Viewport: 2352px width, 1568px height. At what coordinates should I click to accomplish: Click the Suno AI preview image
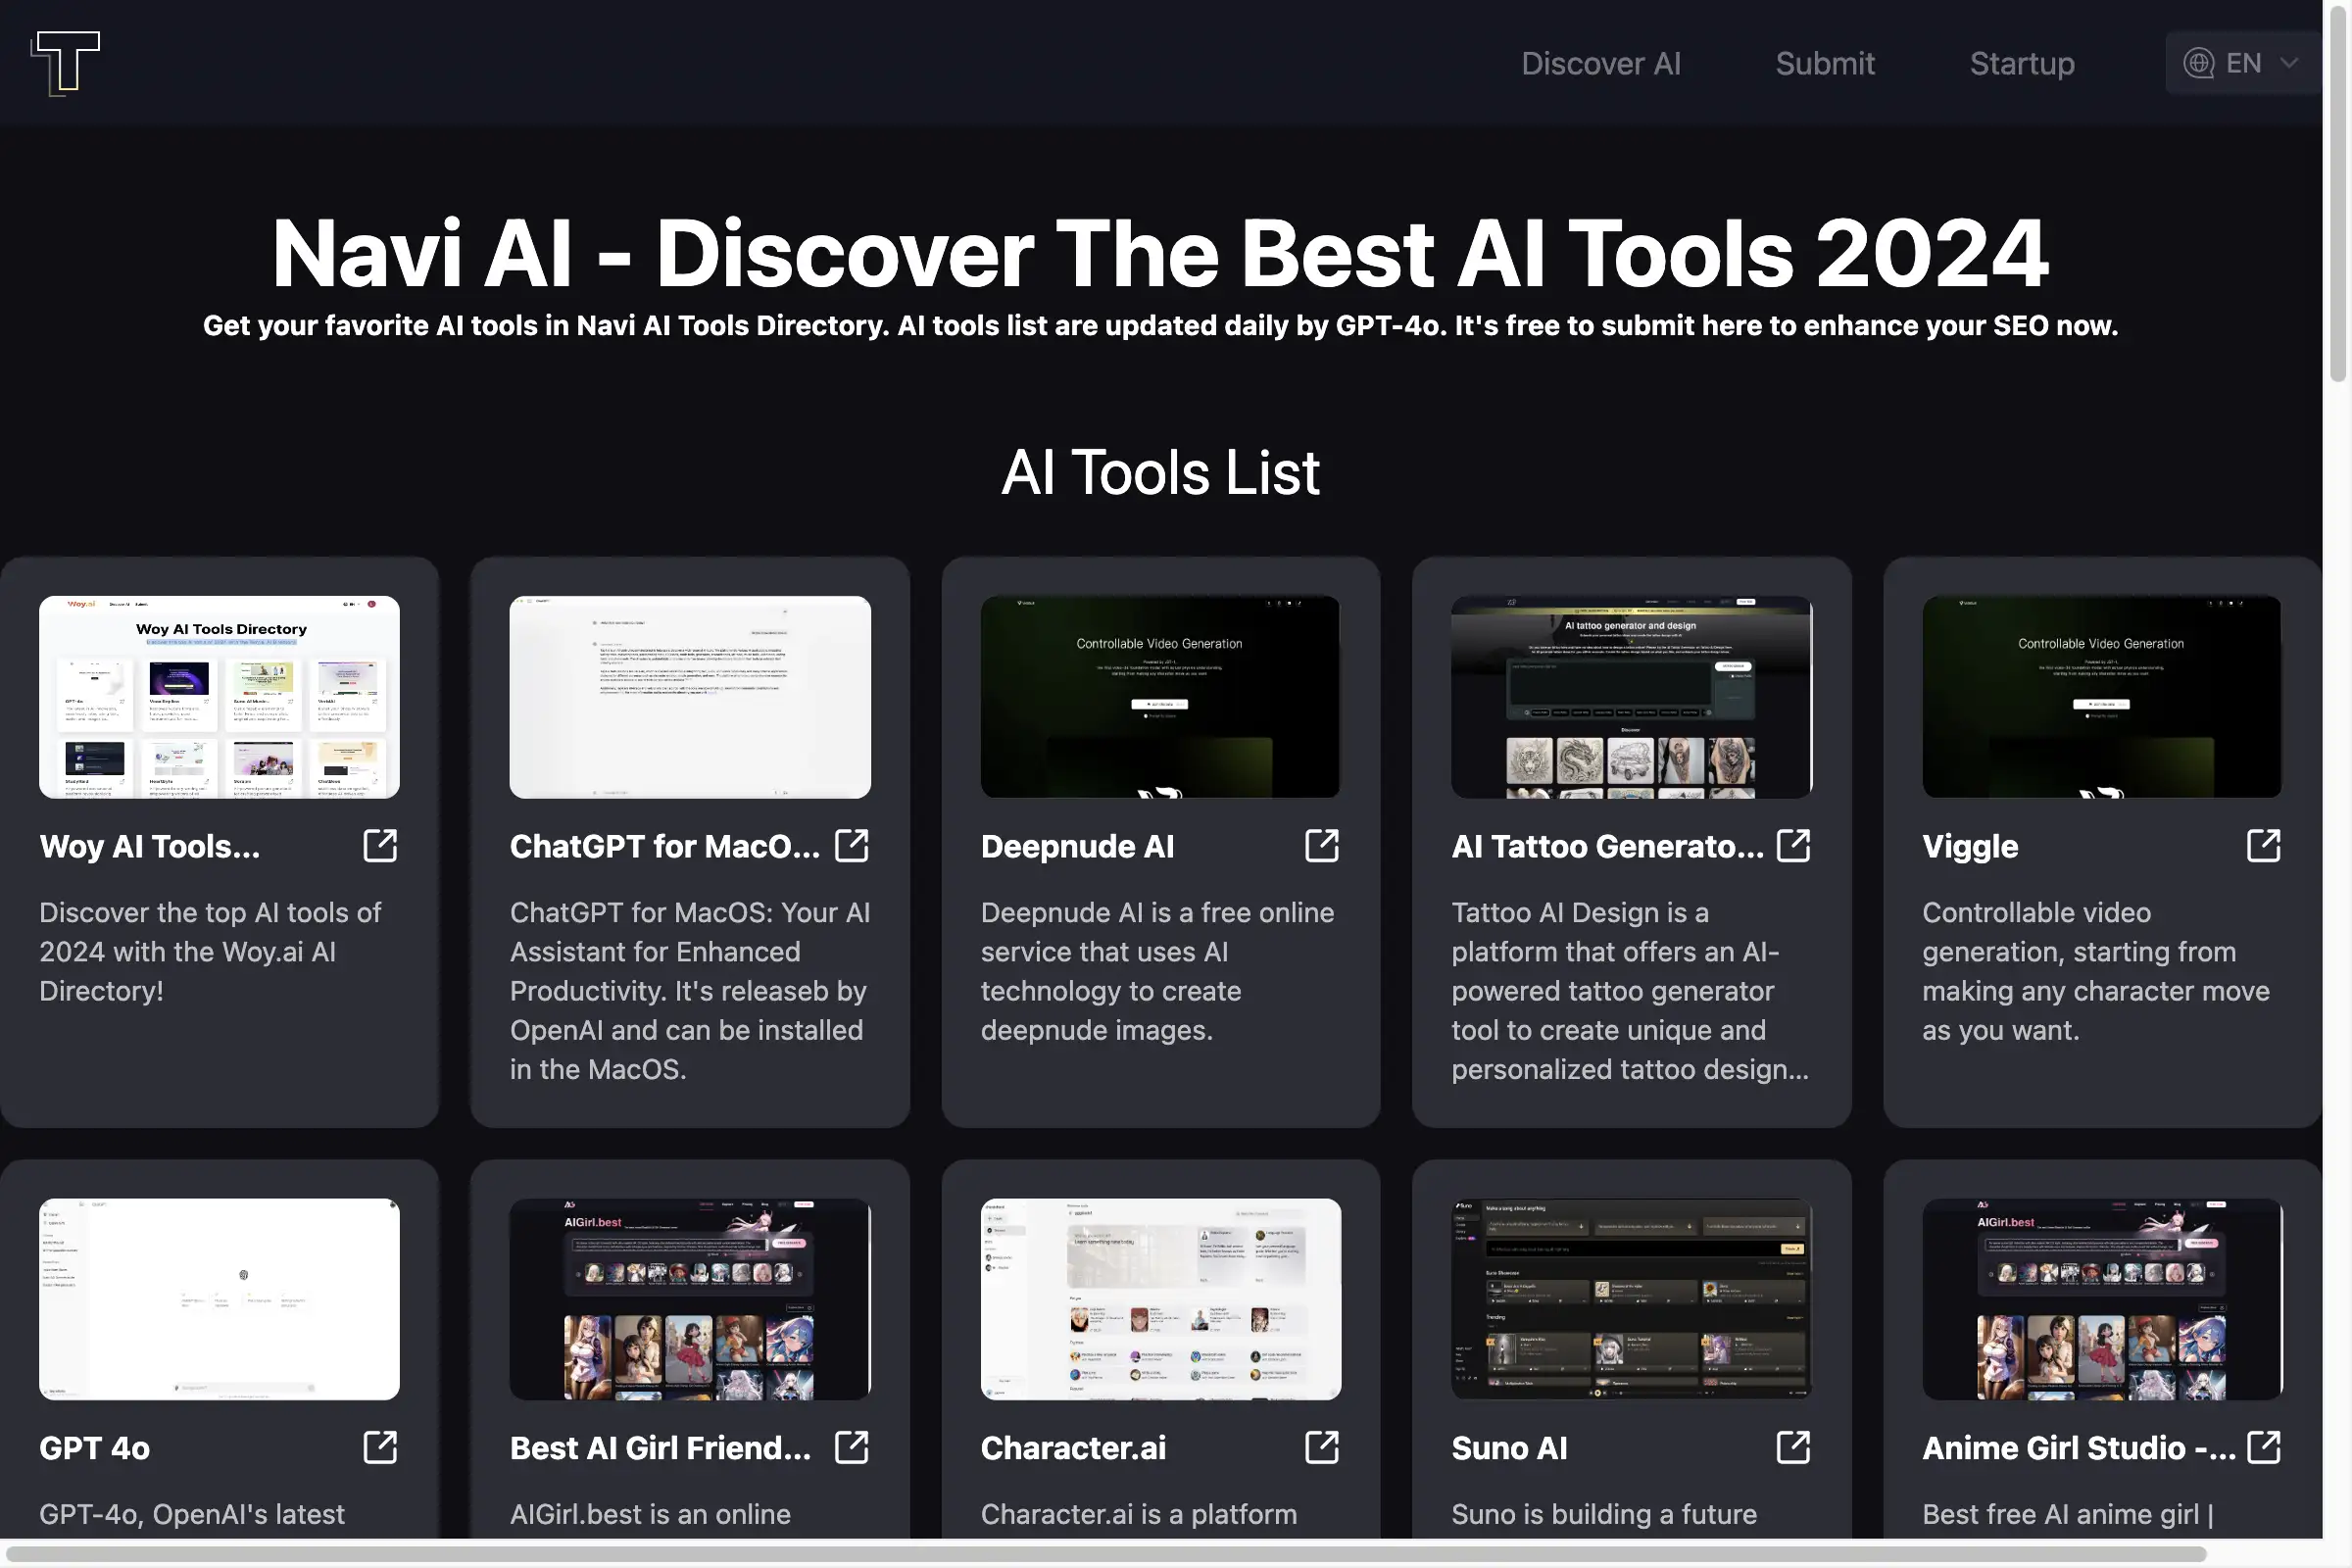coord(1630,1299)
